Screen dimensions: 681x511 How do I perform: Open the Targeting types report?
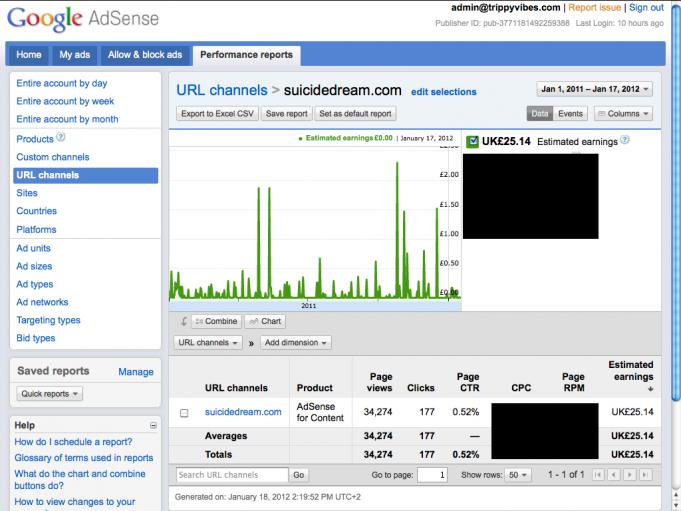point(48,320)
